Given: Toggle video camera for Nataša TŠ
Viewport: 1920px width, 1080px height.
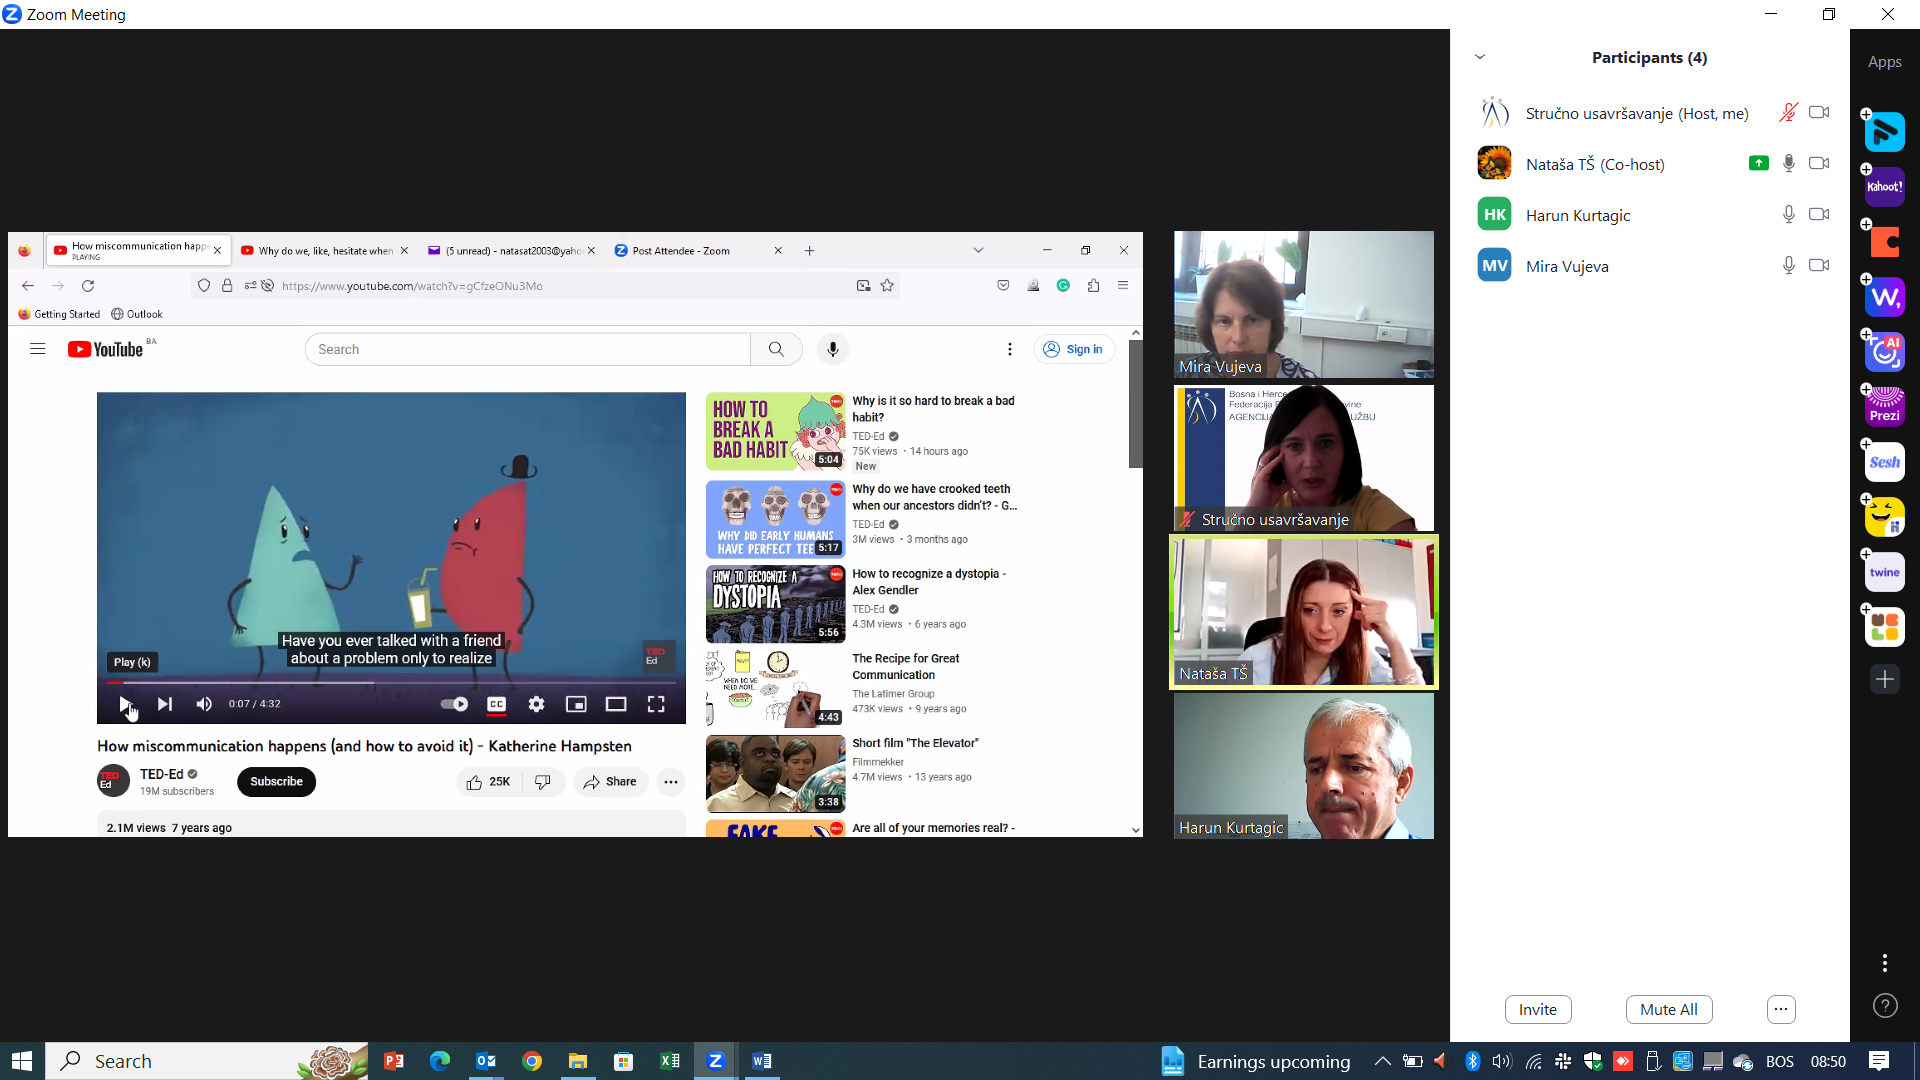Looking at the screenshot, I should click(1819, 164).
